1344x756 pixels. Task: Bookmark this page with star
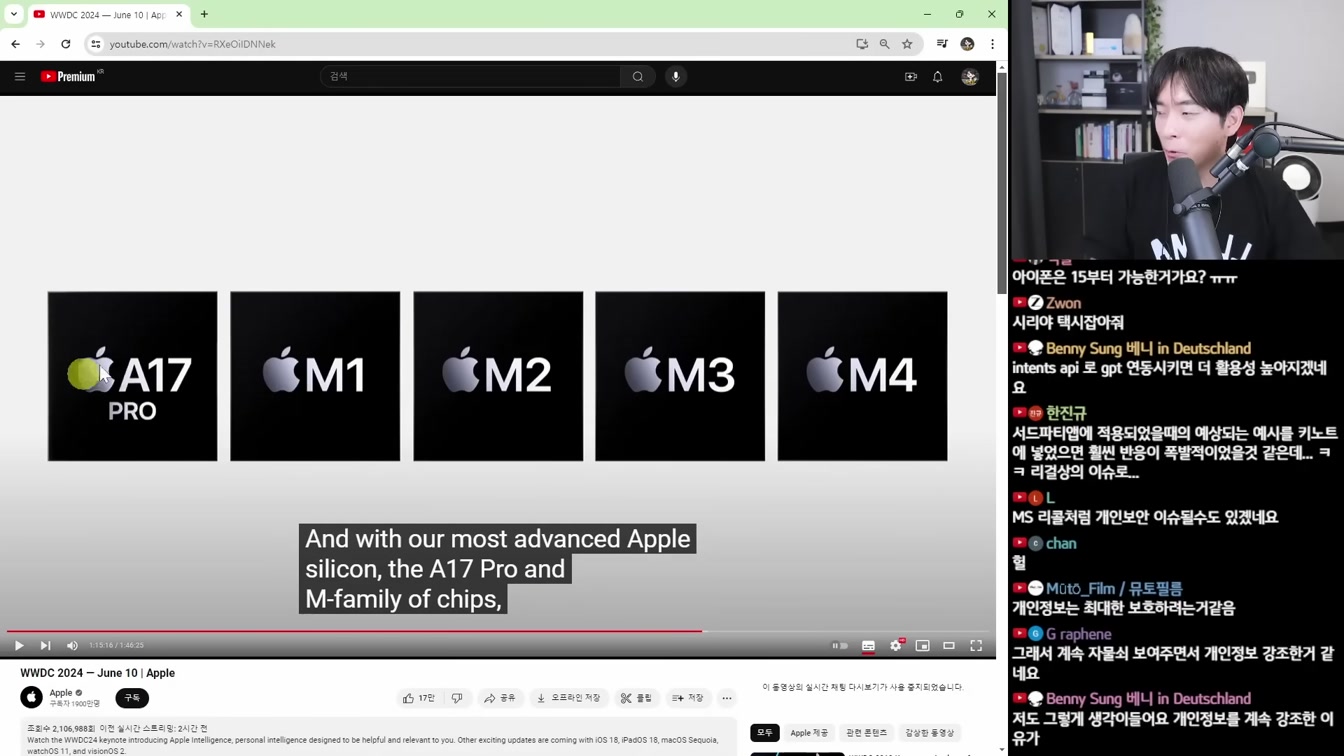tap(907, 44)
